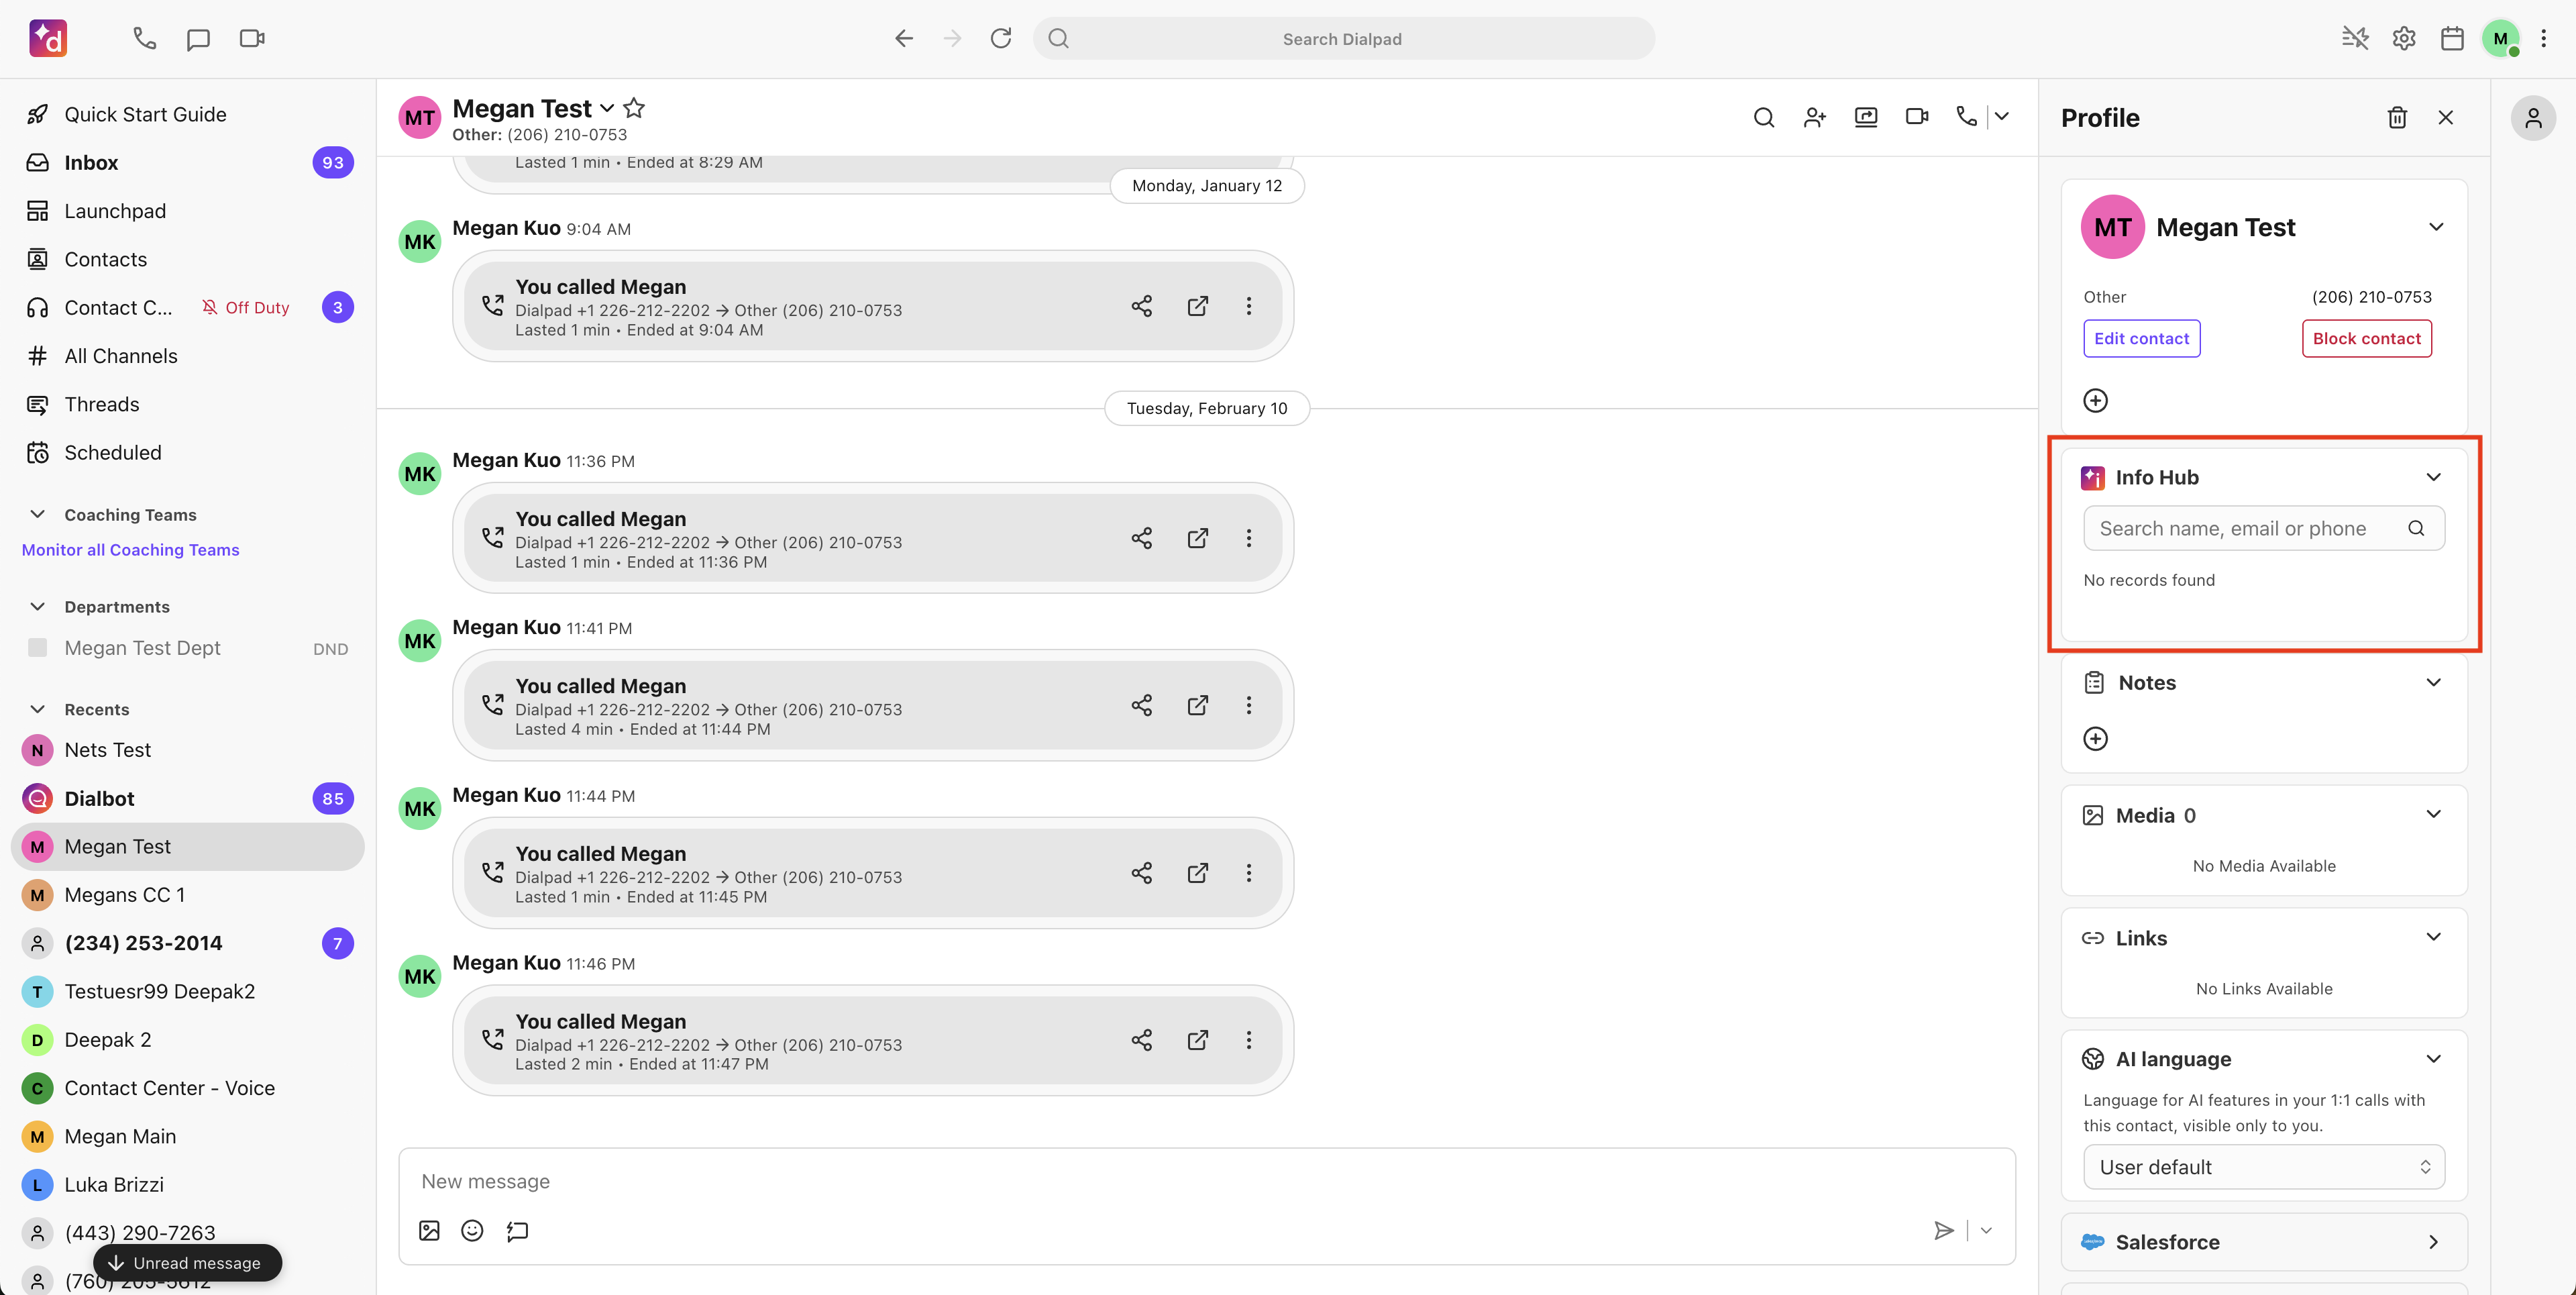Image resolution: width=2576 pixels, height=1295 pixels.
Task: Click the Dialpad logo
Action: (48, 38)
